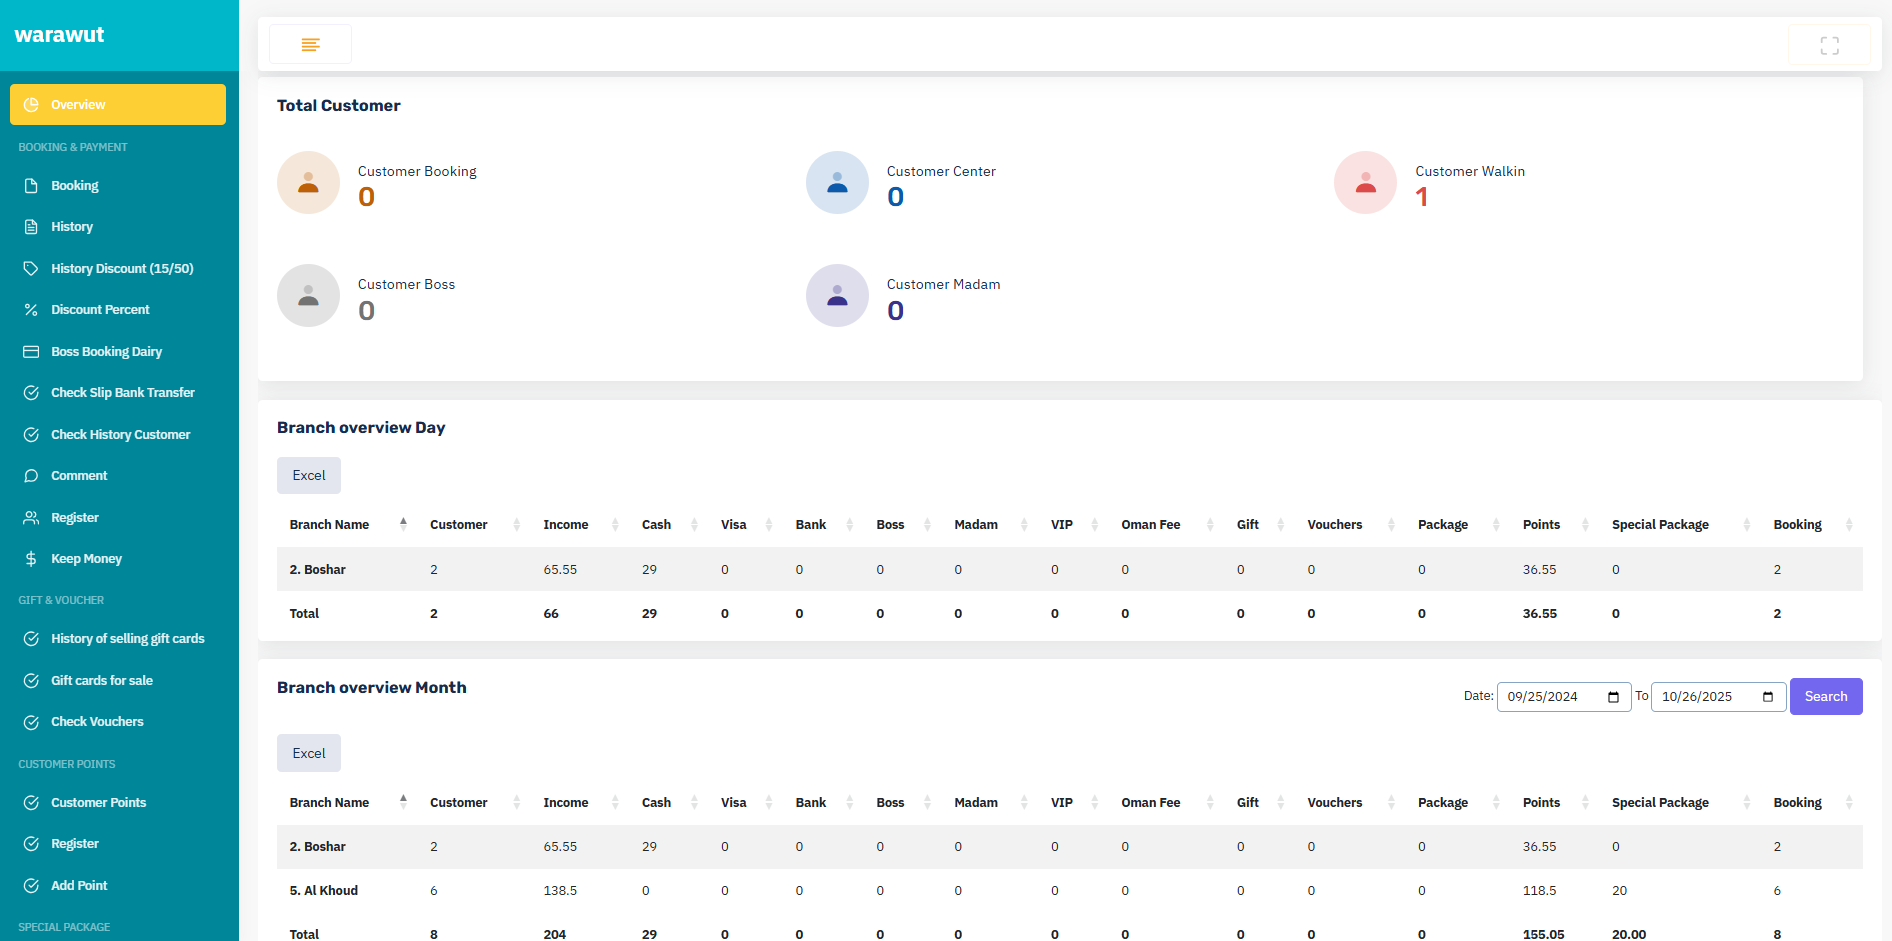Export Branch overview Day to Excel
Image resolution: width=1892 pixels, height=941 pixels.
(x=308, y=476)
